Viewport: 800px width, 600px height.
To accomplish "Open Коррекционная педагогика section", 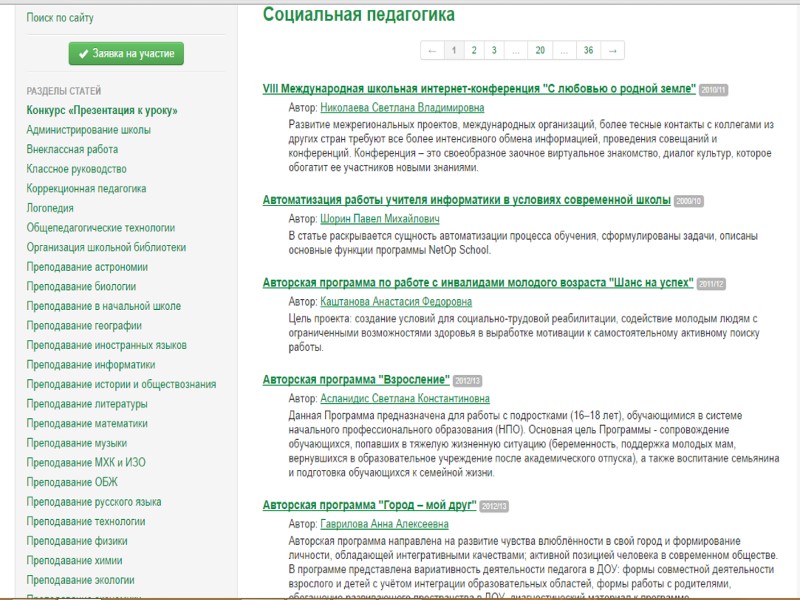I will [86, 188].
